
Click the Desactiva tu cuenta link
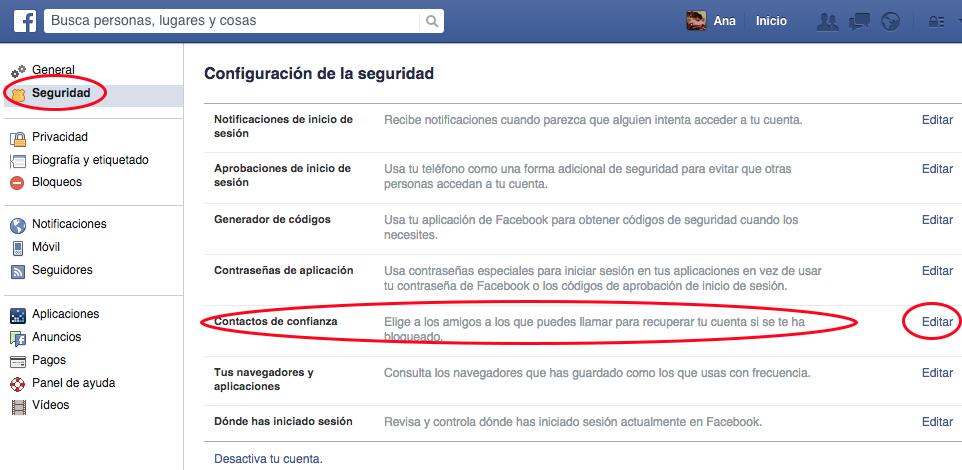268,458
